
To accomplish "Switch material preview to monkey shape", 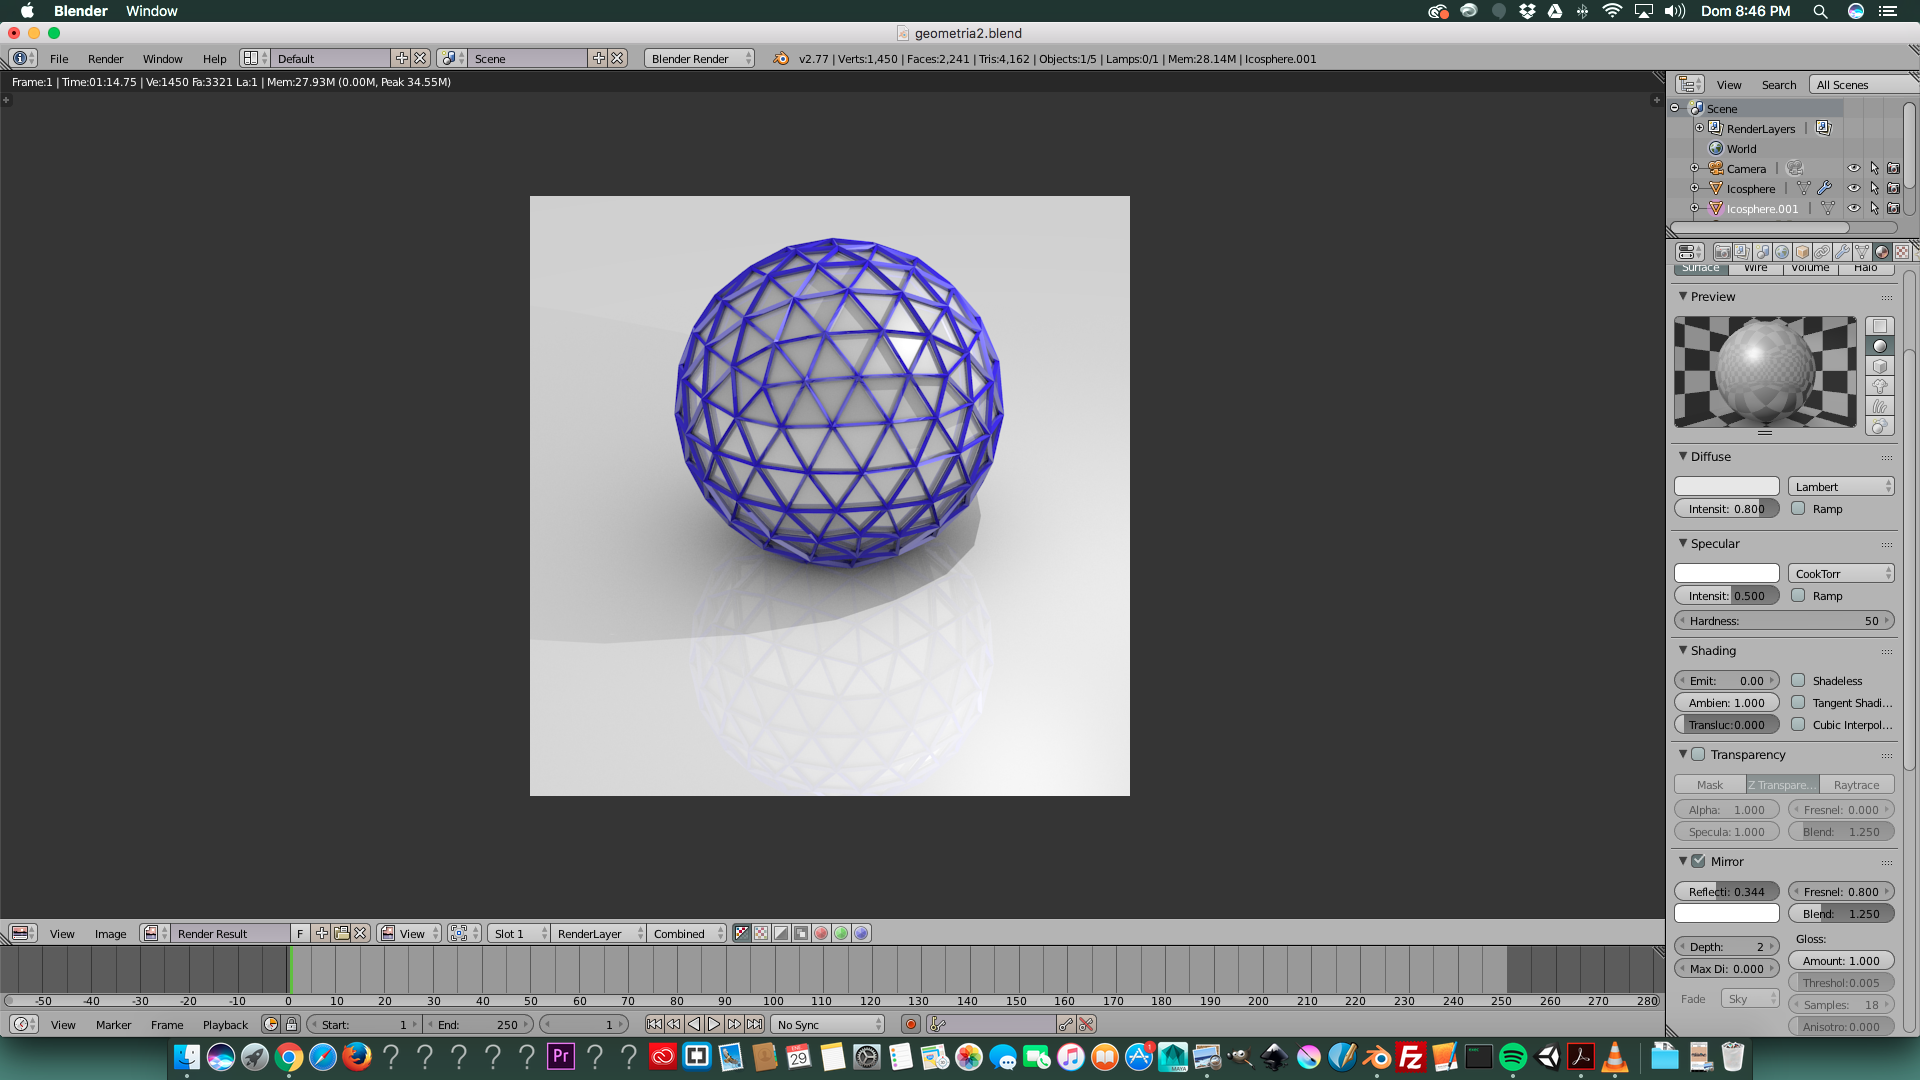I will pos(1880,386).
